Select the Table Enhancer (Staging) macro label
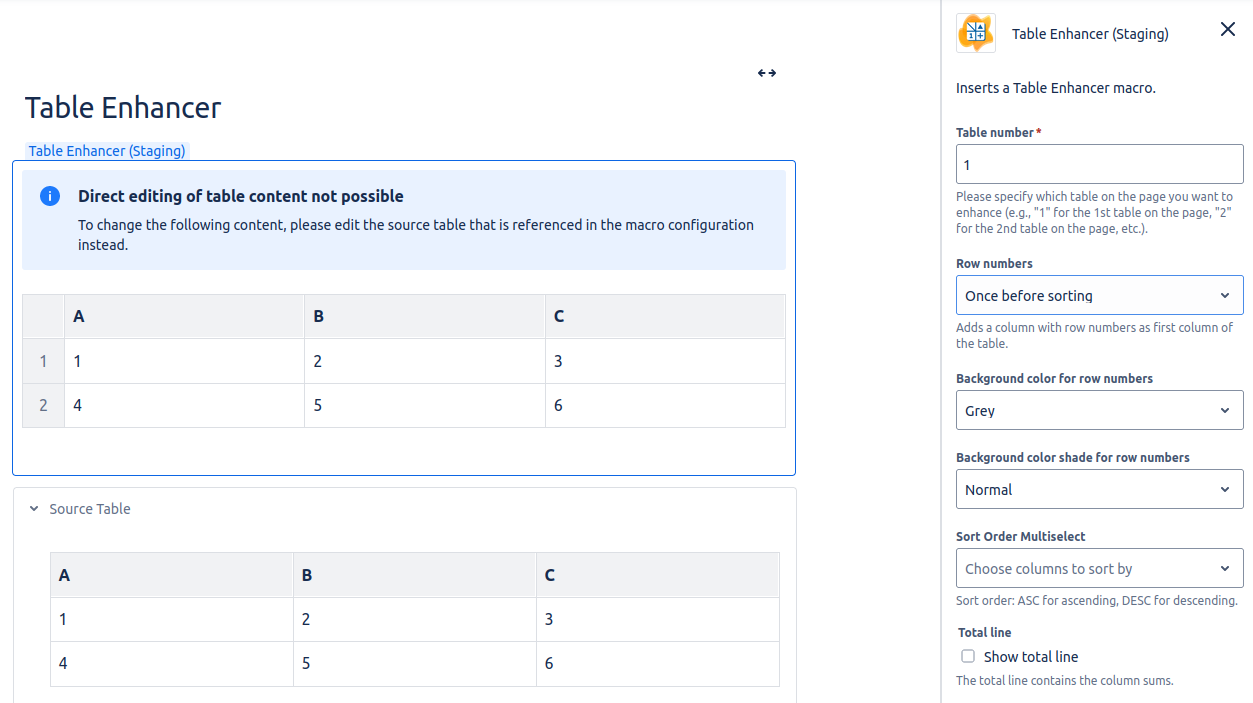The height and width of the screenshot is (703, 1253). pos(107,151)
